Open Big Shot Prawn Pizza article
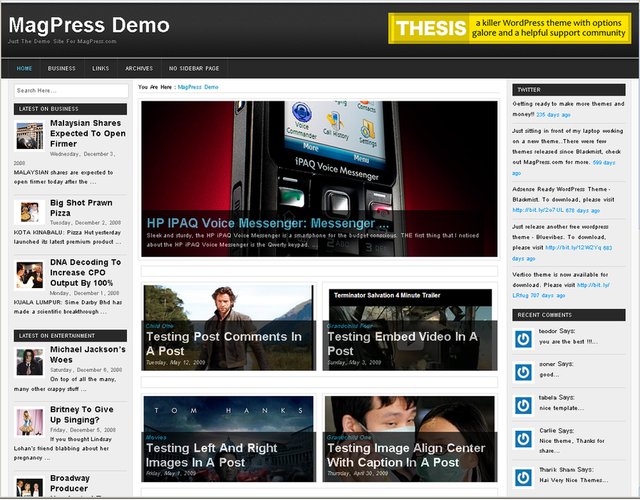This screenshot has width=640, height=500. pos(81,208)
